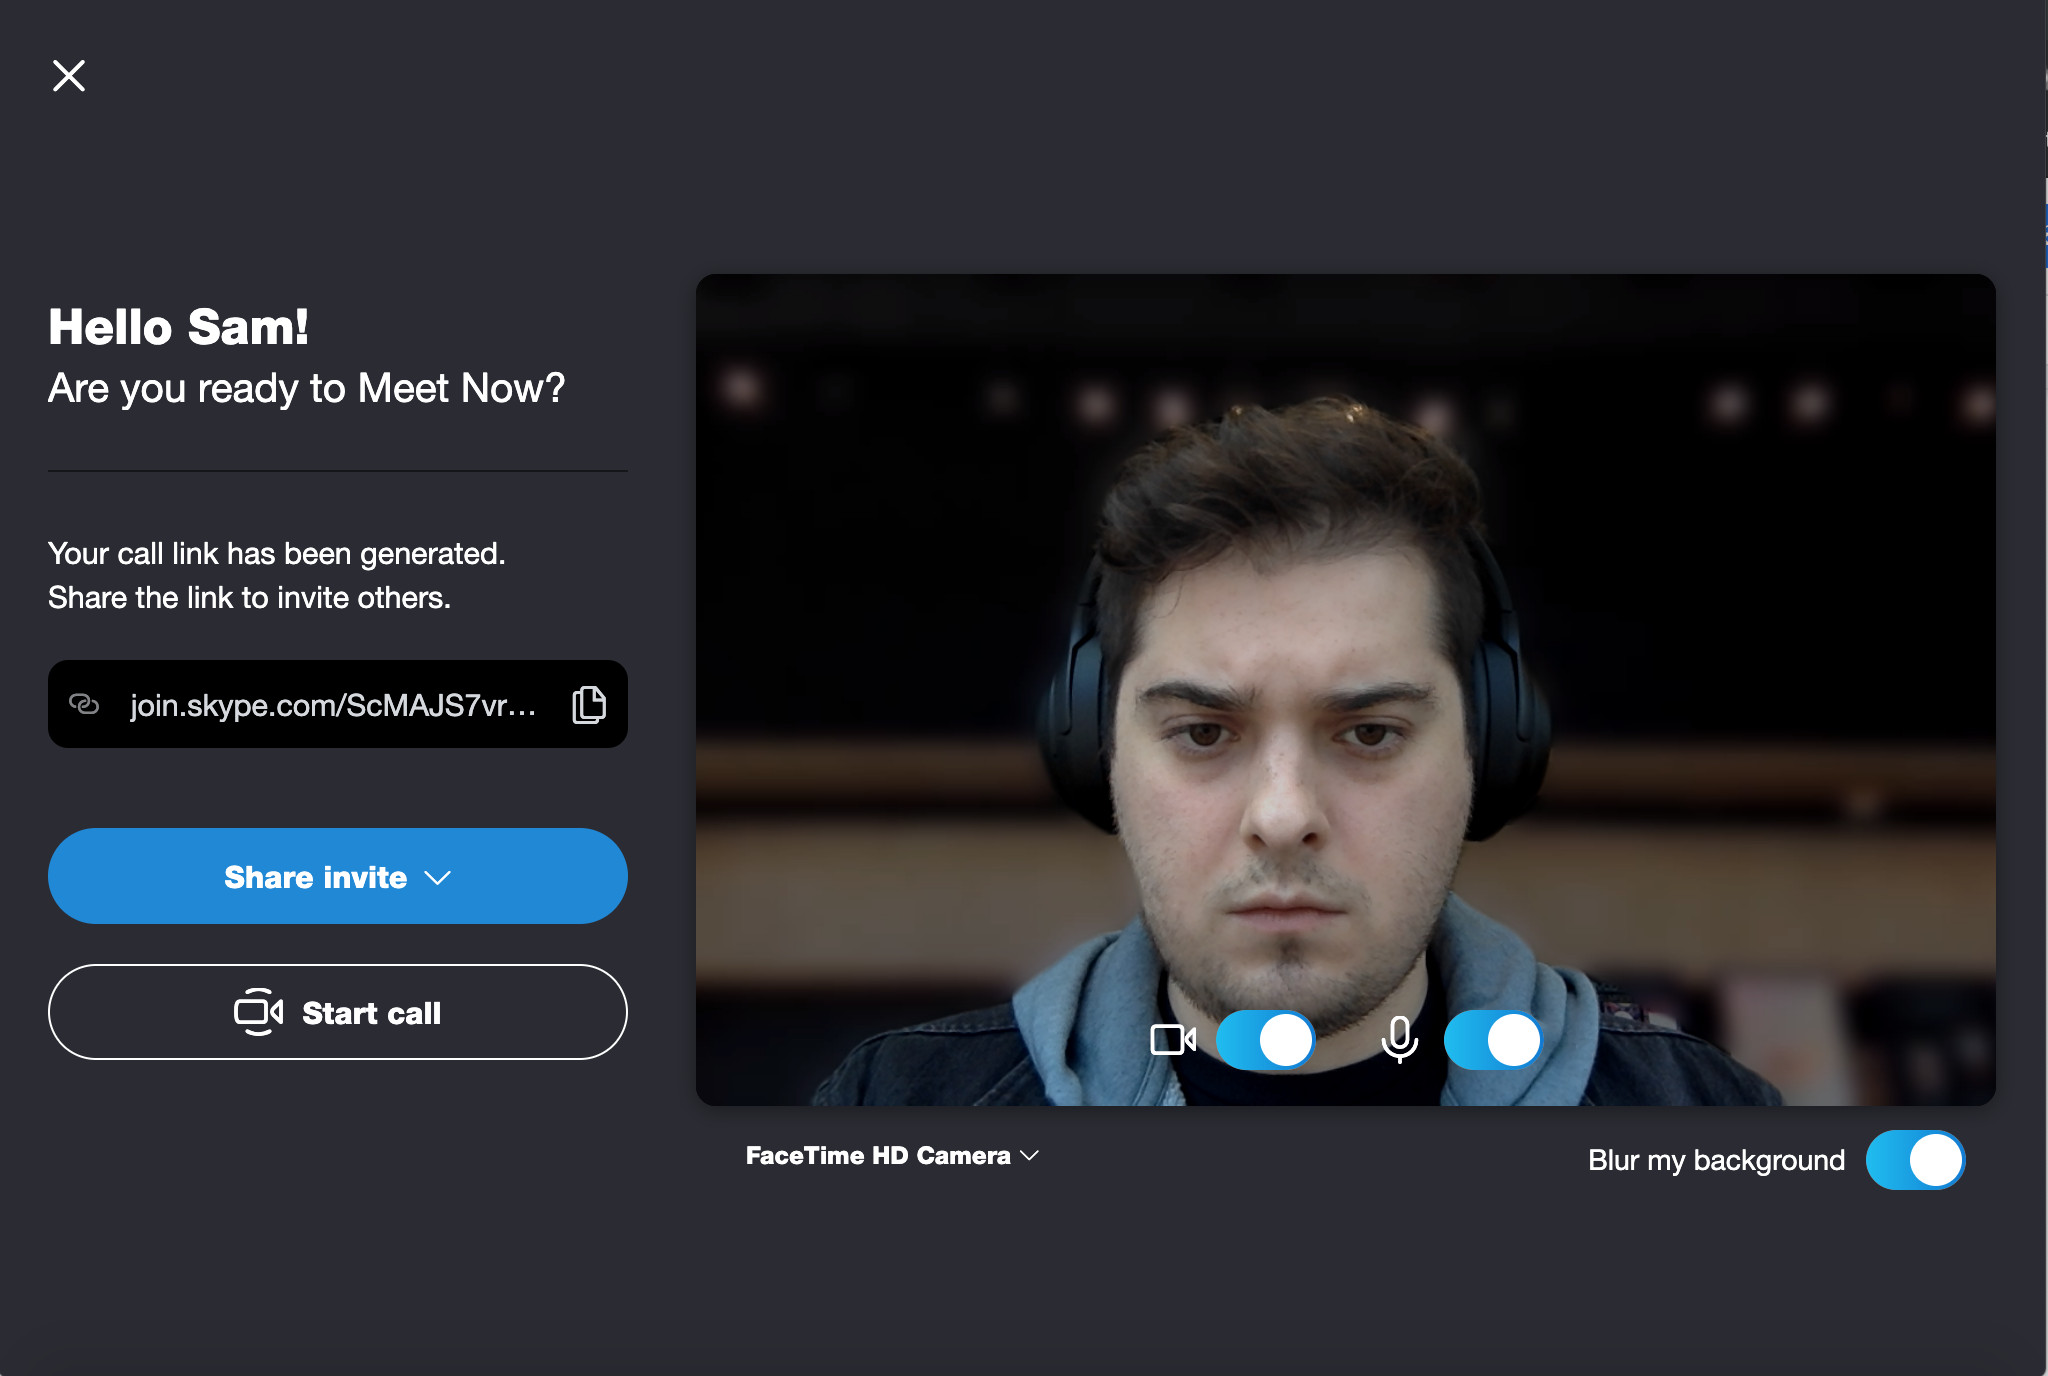Click the Start call button
This screenshot has height=1376, width=2048.
(338, 1012)
